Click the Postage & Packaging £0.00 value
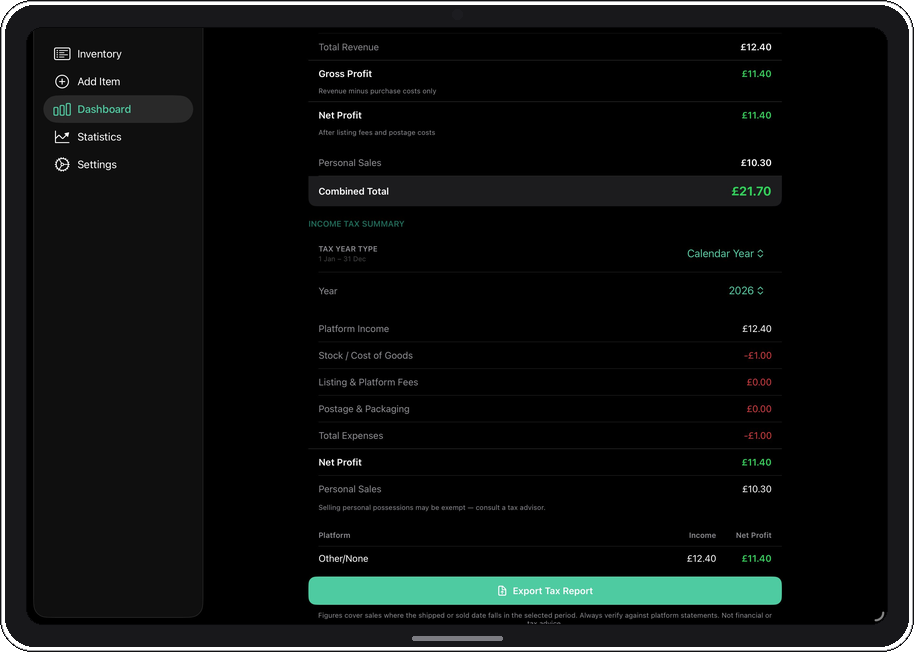The width and height of the screenshot is (914, 652). coord(759,409)
